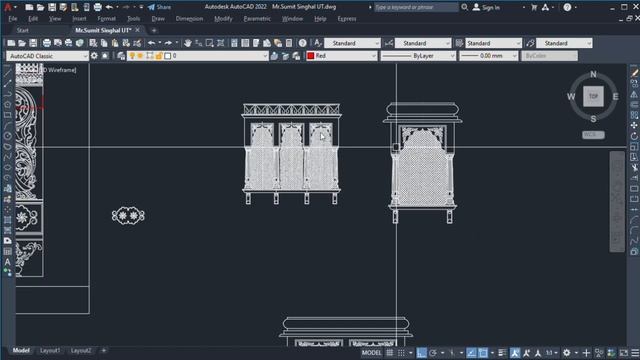
Task: Click the Plot printer icon in Standard toolbar
Action: [x=47, y=43]
